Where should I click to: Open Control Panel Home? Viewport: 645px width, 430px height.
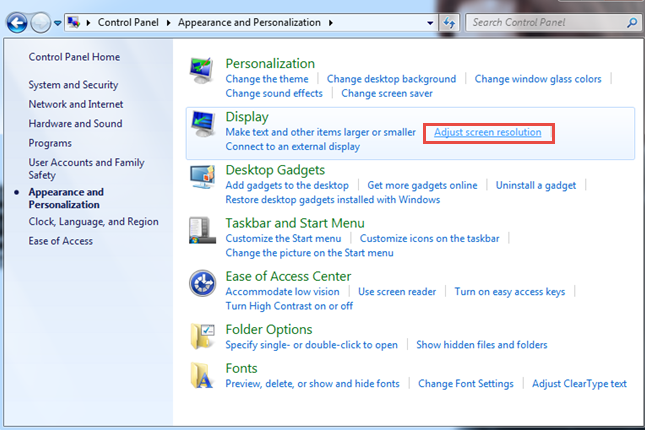tap(74, 57)
